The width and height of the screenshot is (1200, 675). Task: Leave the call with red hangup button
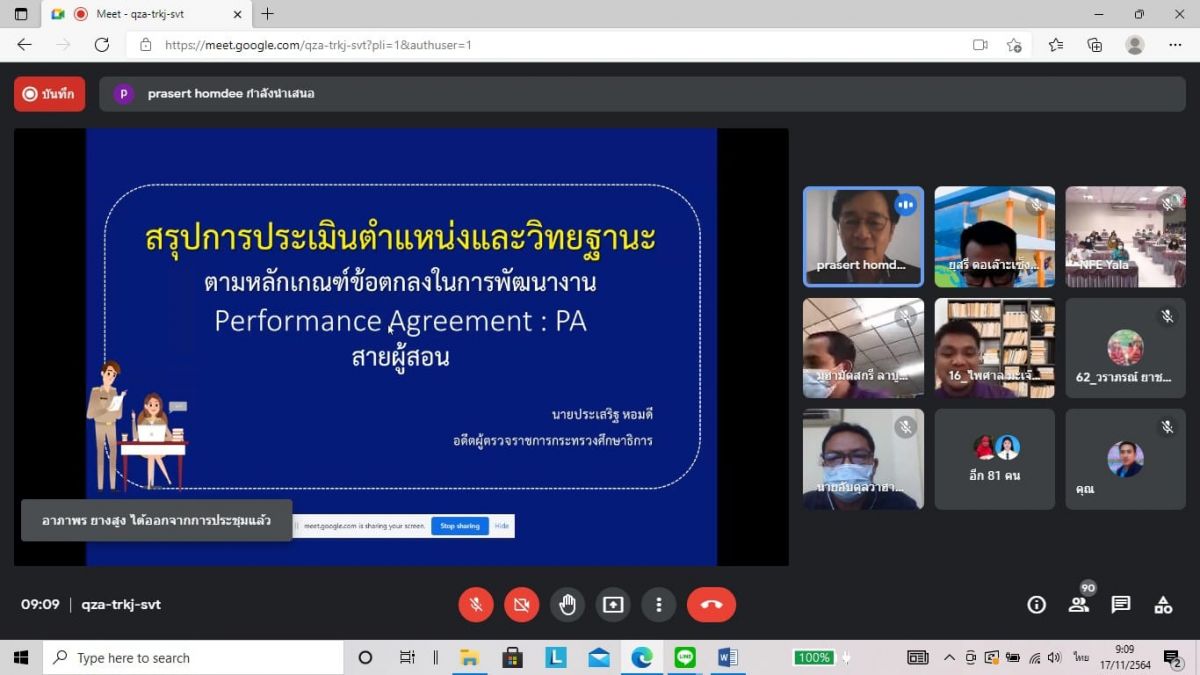click(711, 605)
